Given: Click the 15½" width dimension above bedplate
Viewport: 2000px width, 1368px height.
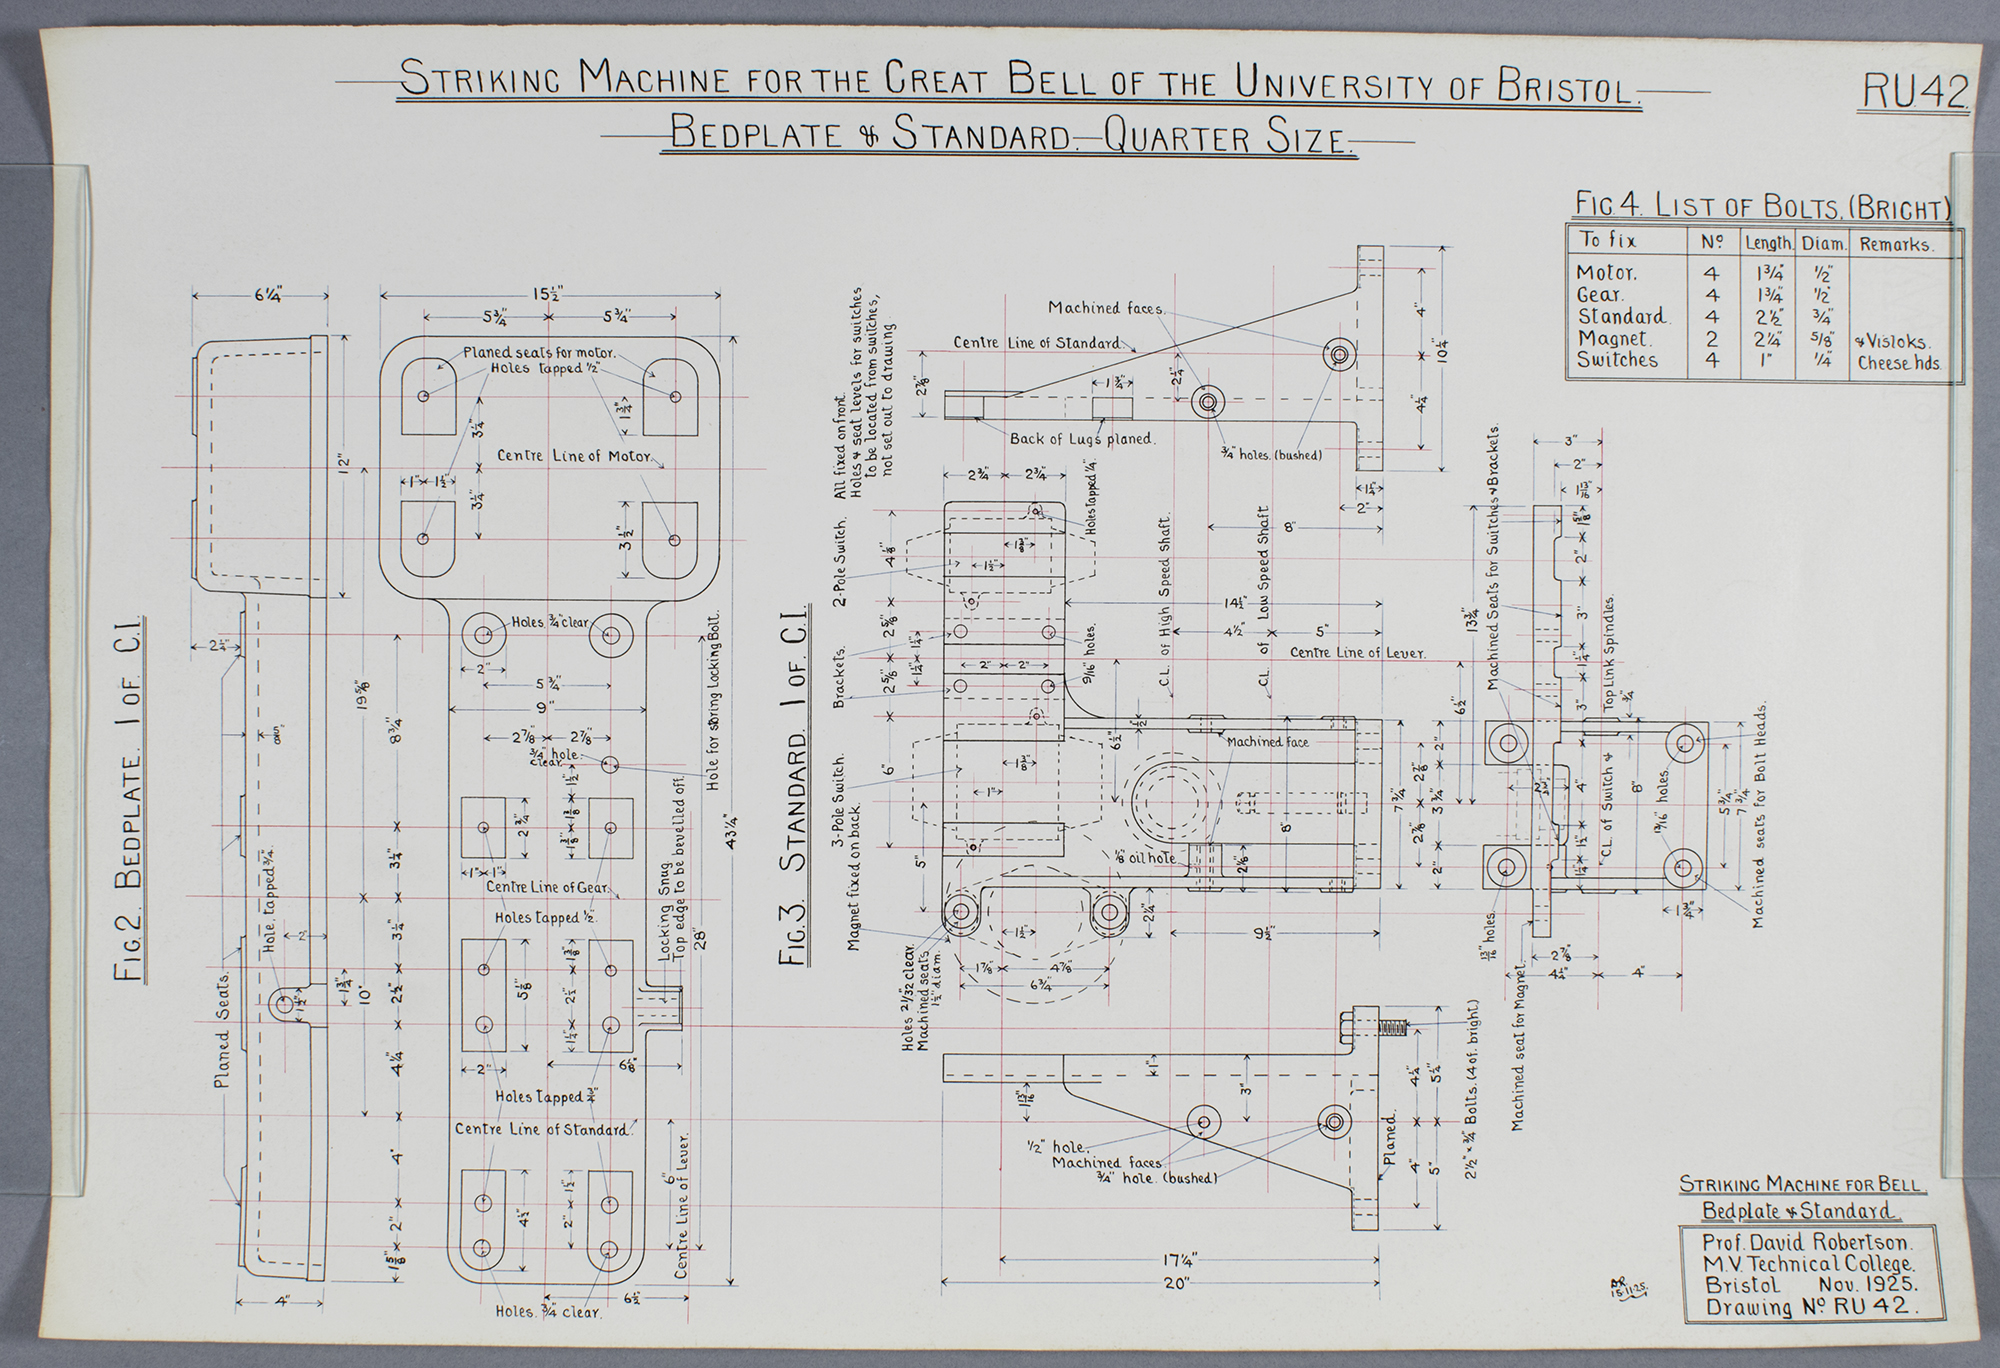Looking at the screenshot, I should 548,295.
